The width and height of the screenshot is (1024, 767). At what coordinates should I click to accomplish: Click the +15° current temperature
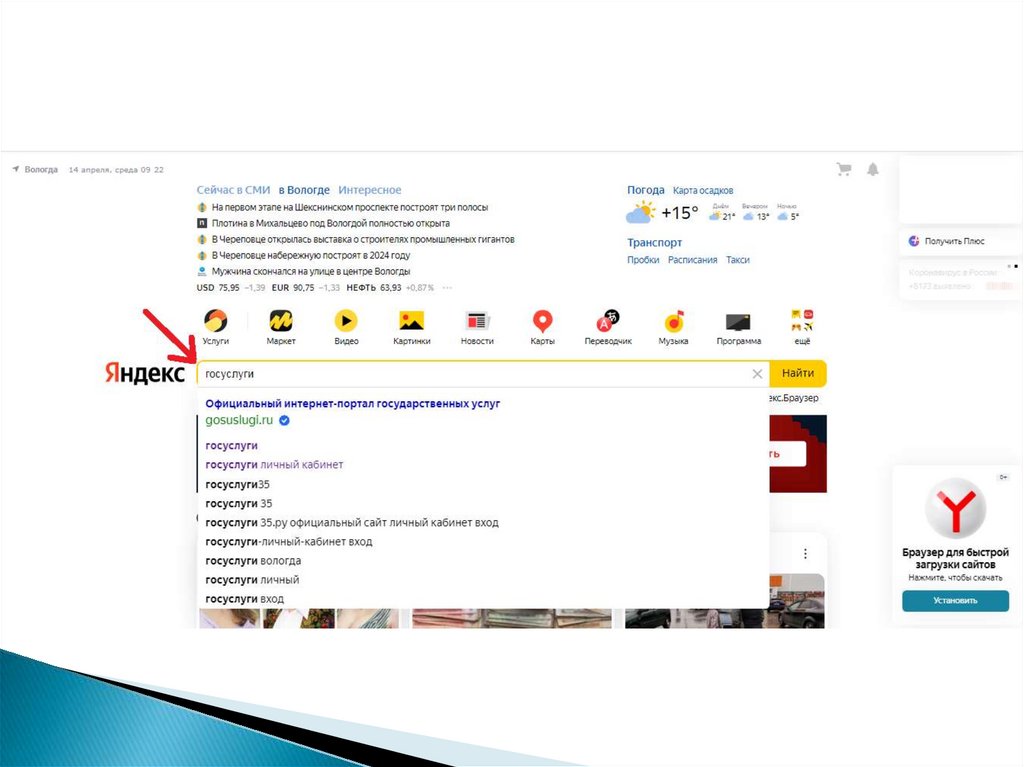click(x=679, y=213)
